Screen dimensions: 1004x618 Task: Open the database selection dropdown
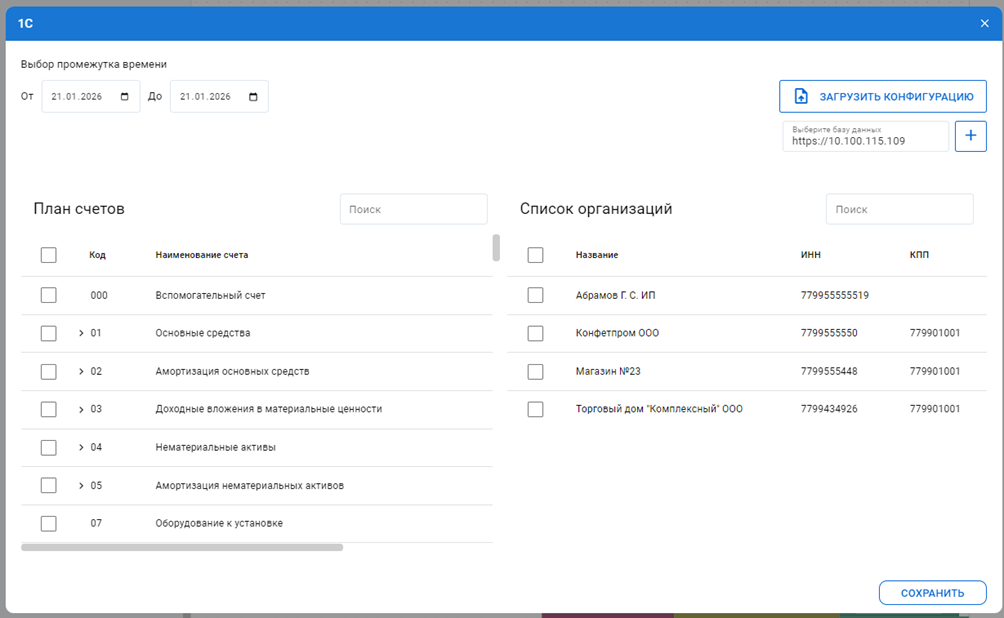pos(865,137)
